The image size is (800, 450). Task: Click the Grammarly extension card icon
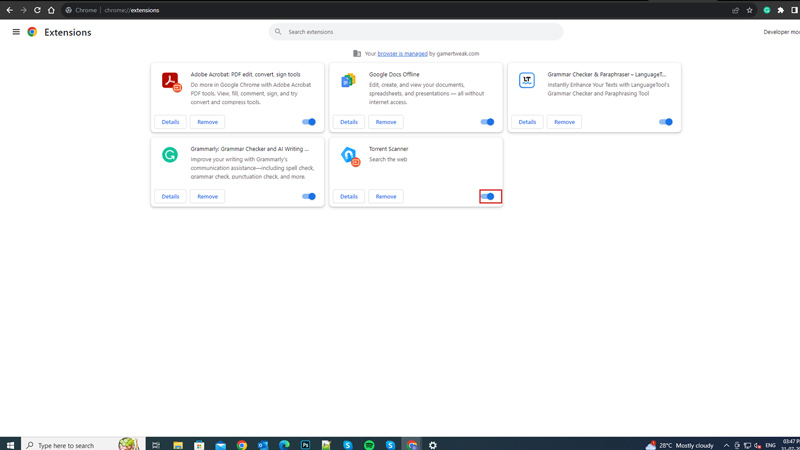point(170,155)
